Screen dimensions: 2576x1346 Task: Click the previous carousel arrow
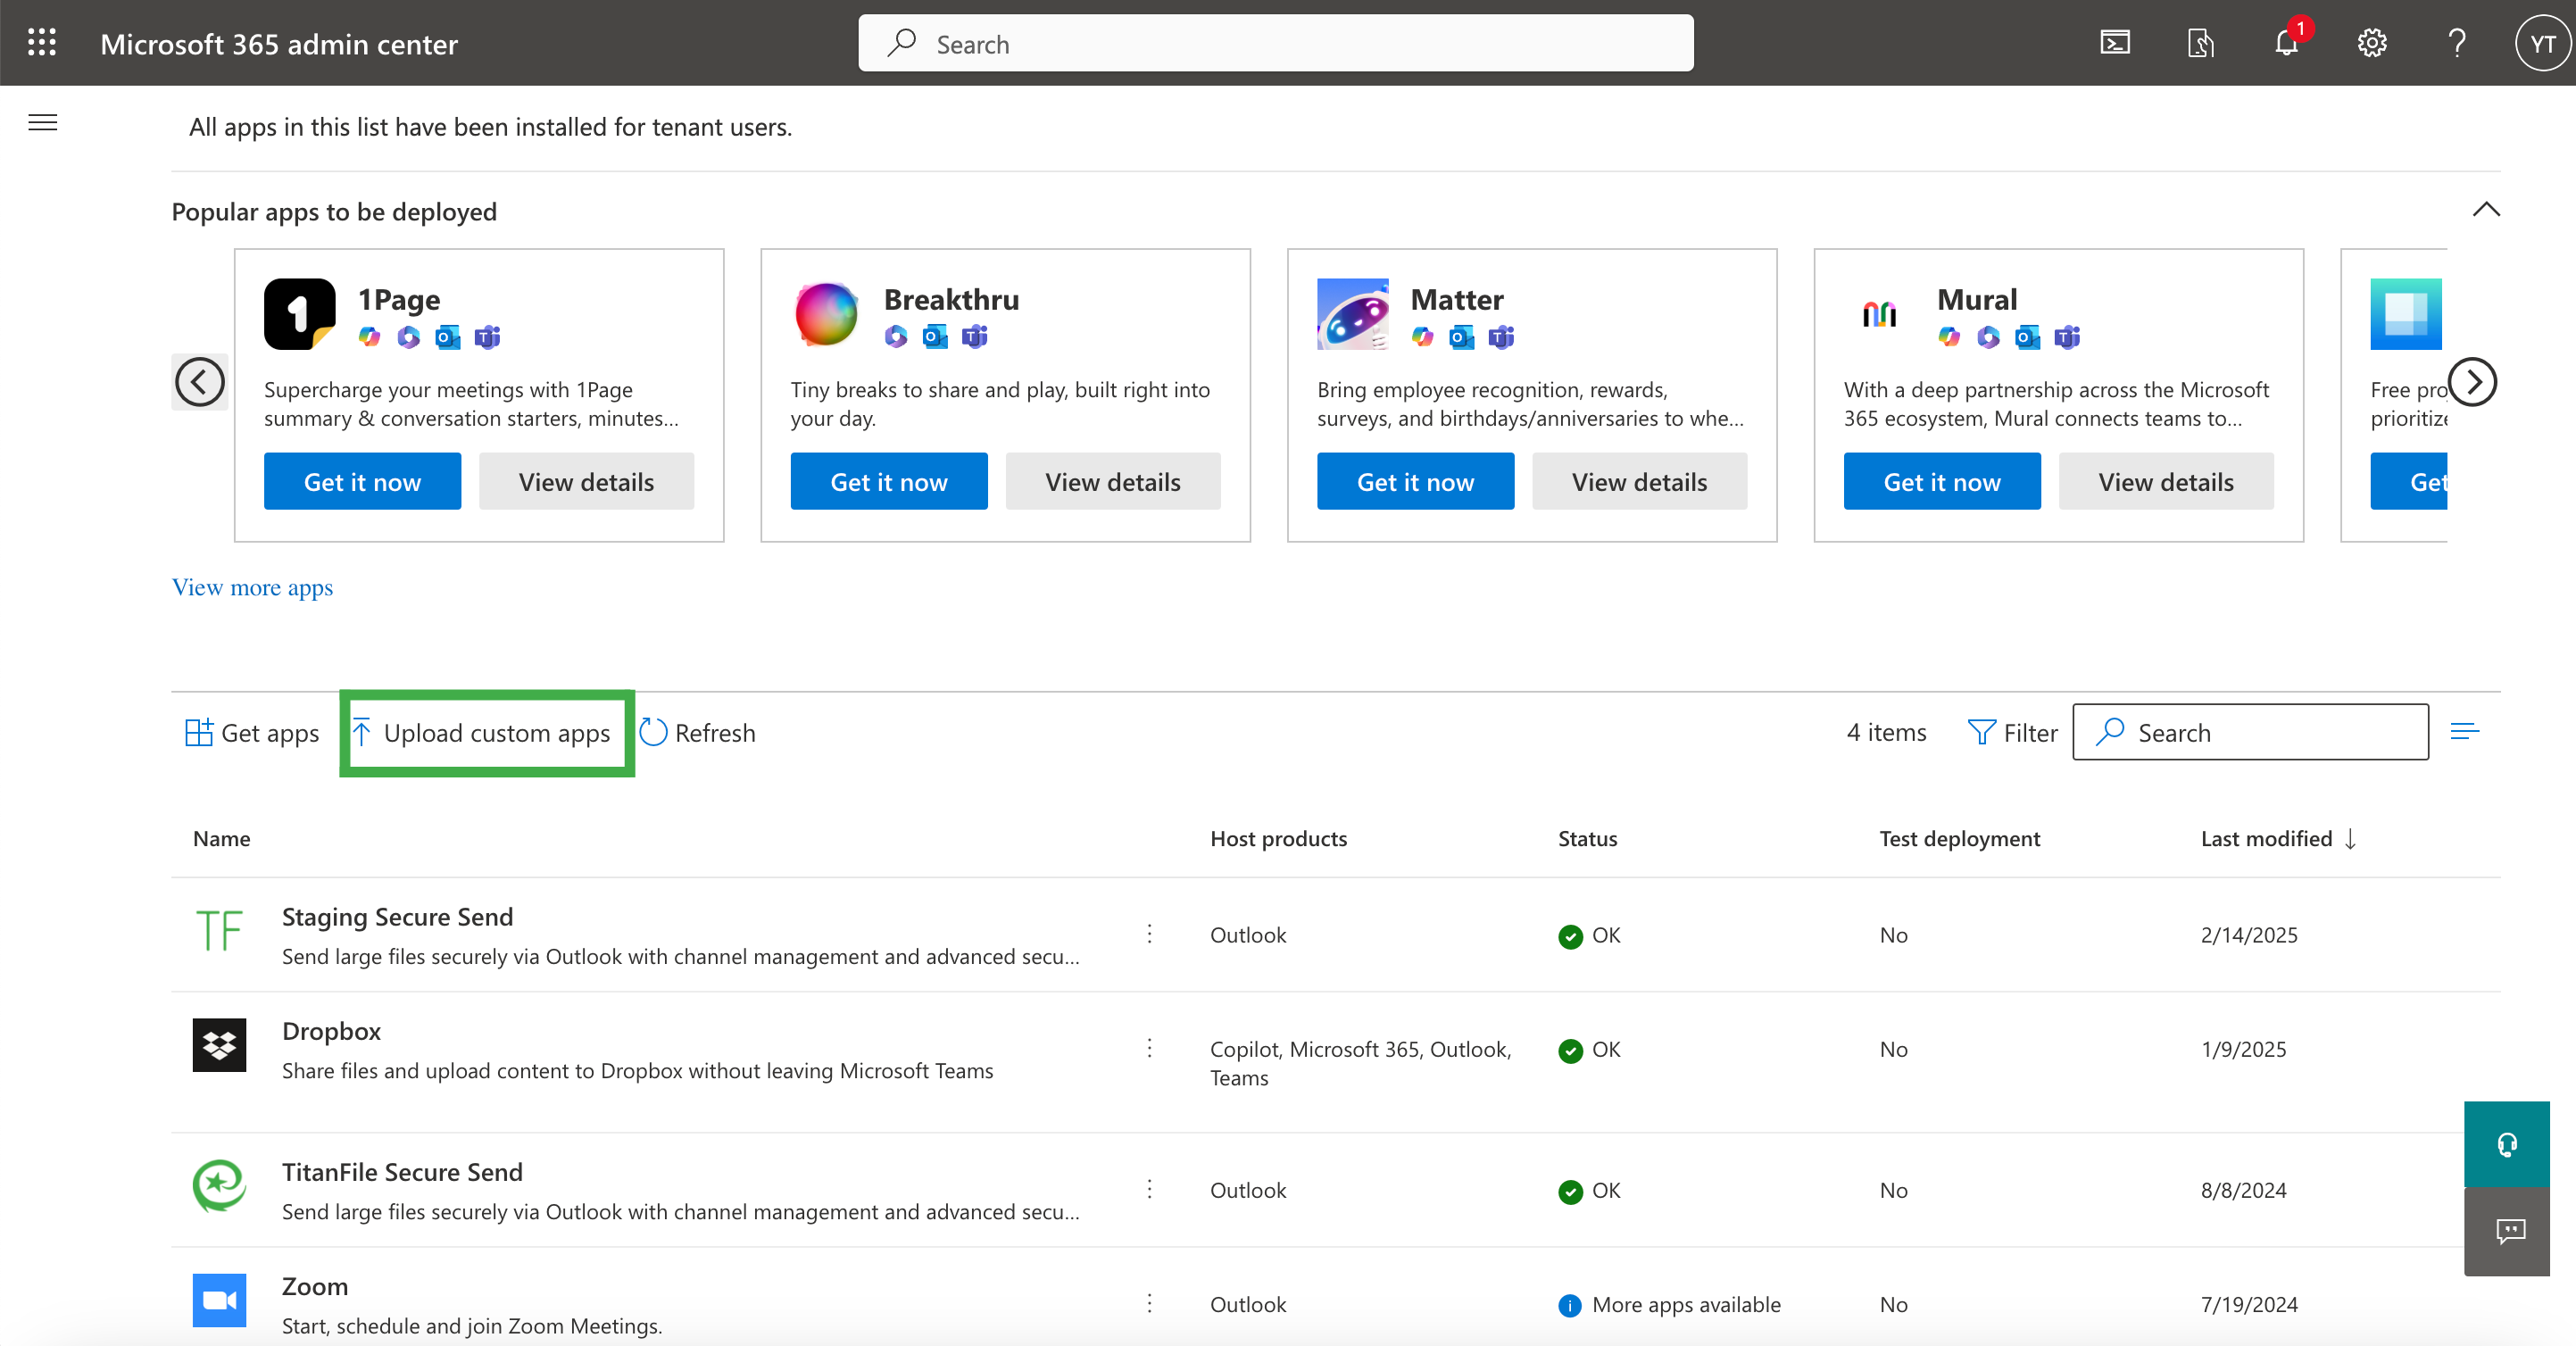200,381
